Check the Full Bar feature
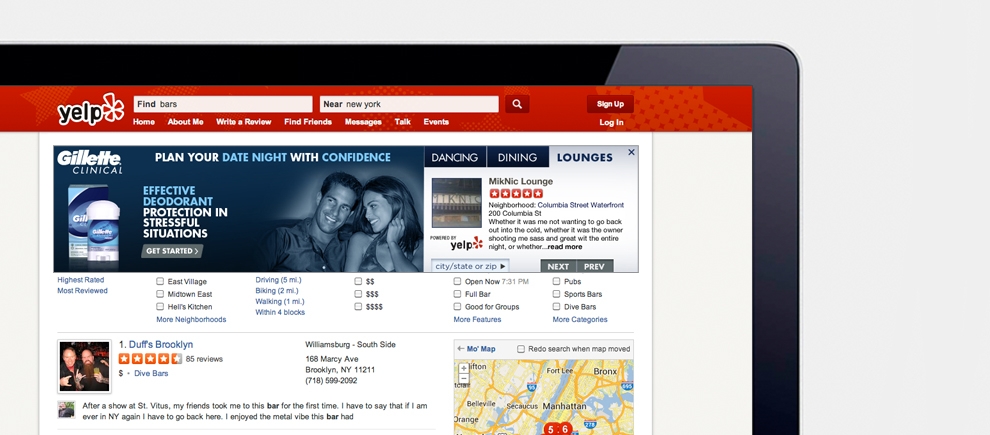Image resolution: width=990 pixels, height=435 pixels. [457, 294]
